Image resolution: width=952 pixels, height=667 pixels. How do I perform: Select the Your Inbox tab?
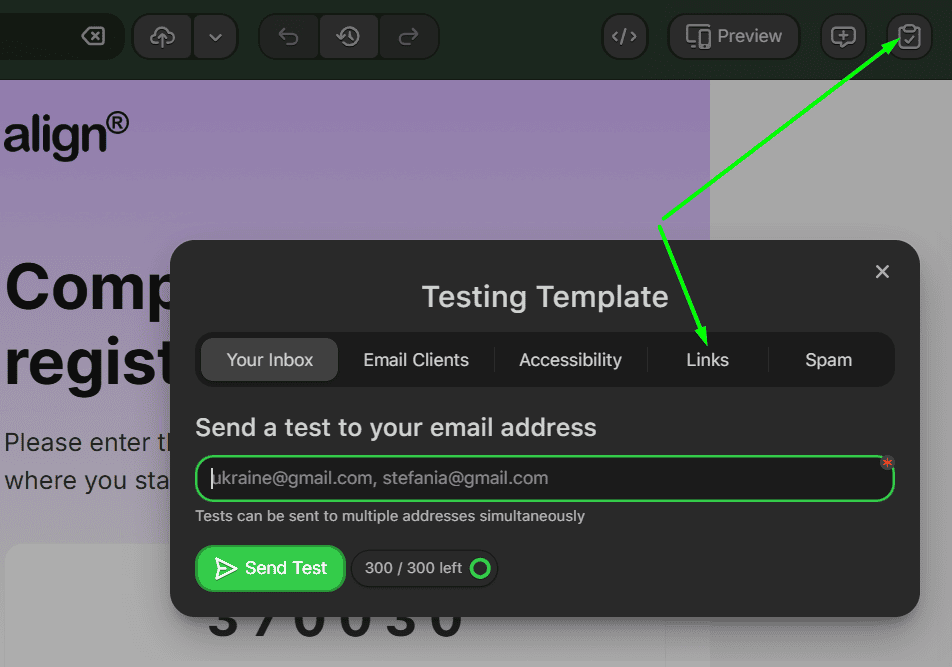270,360
